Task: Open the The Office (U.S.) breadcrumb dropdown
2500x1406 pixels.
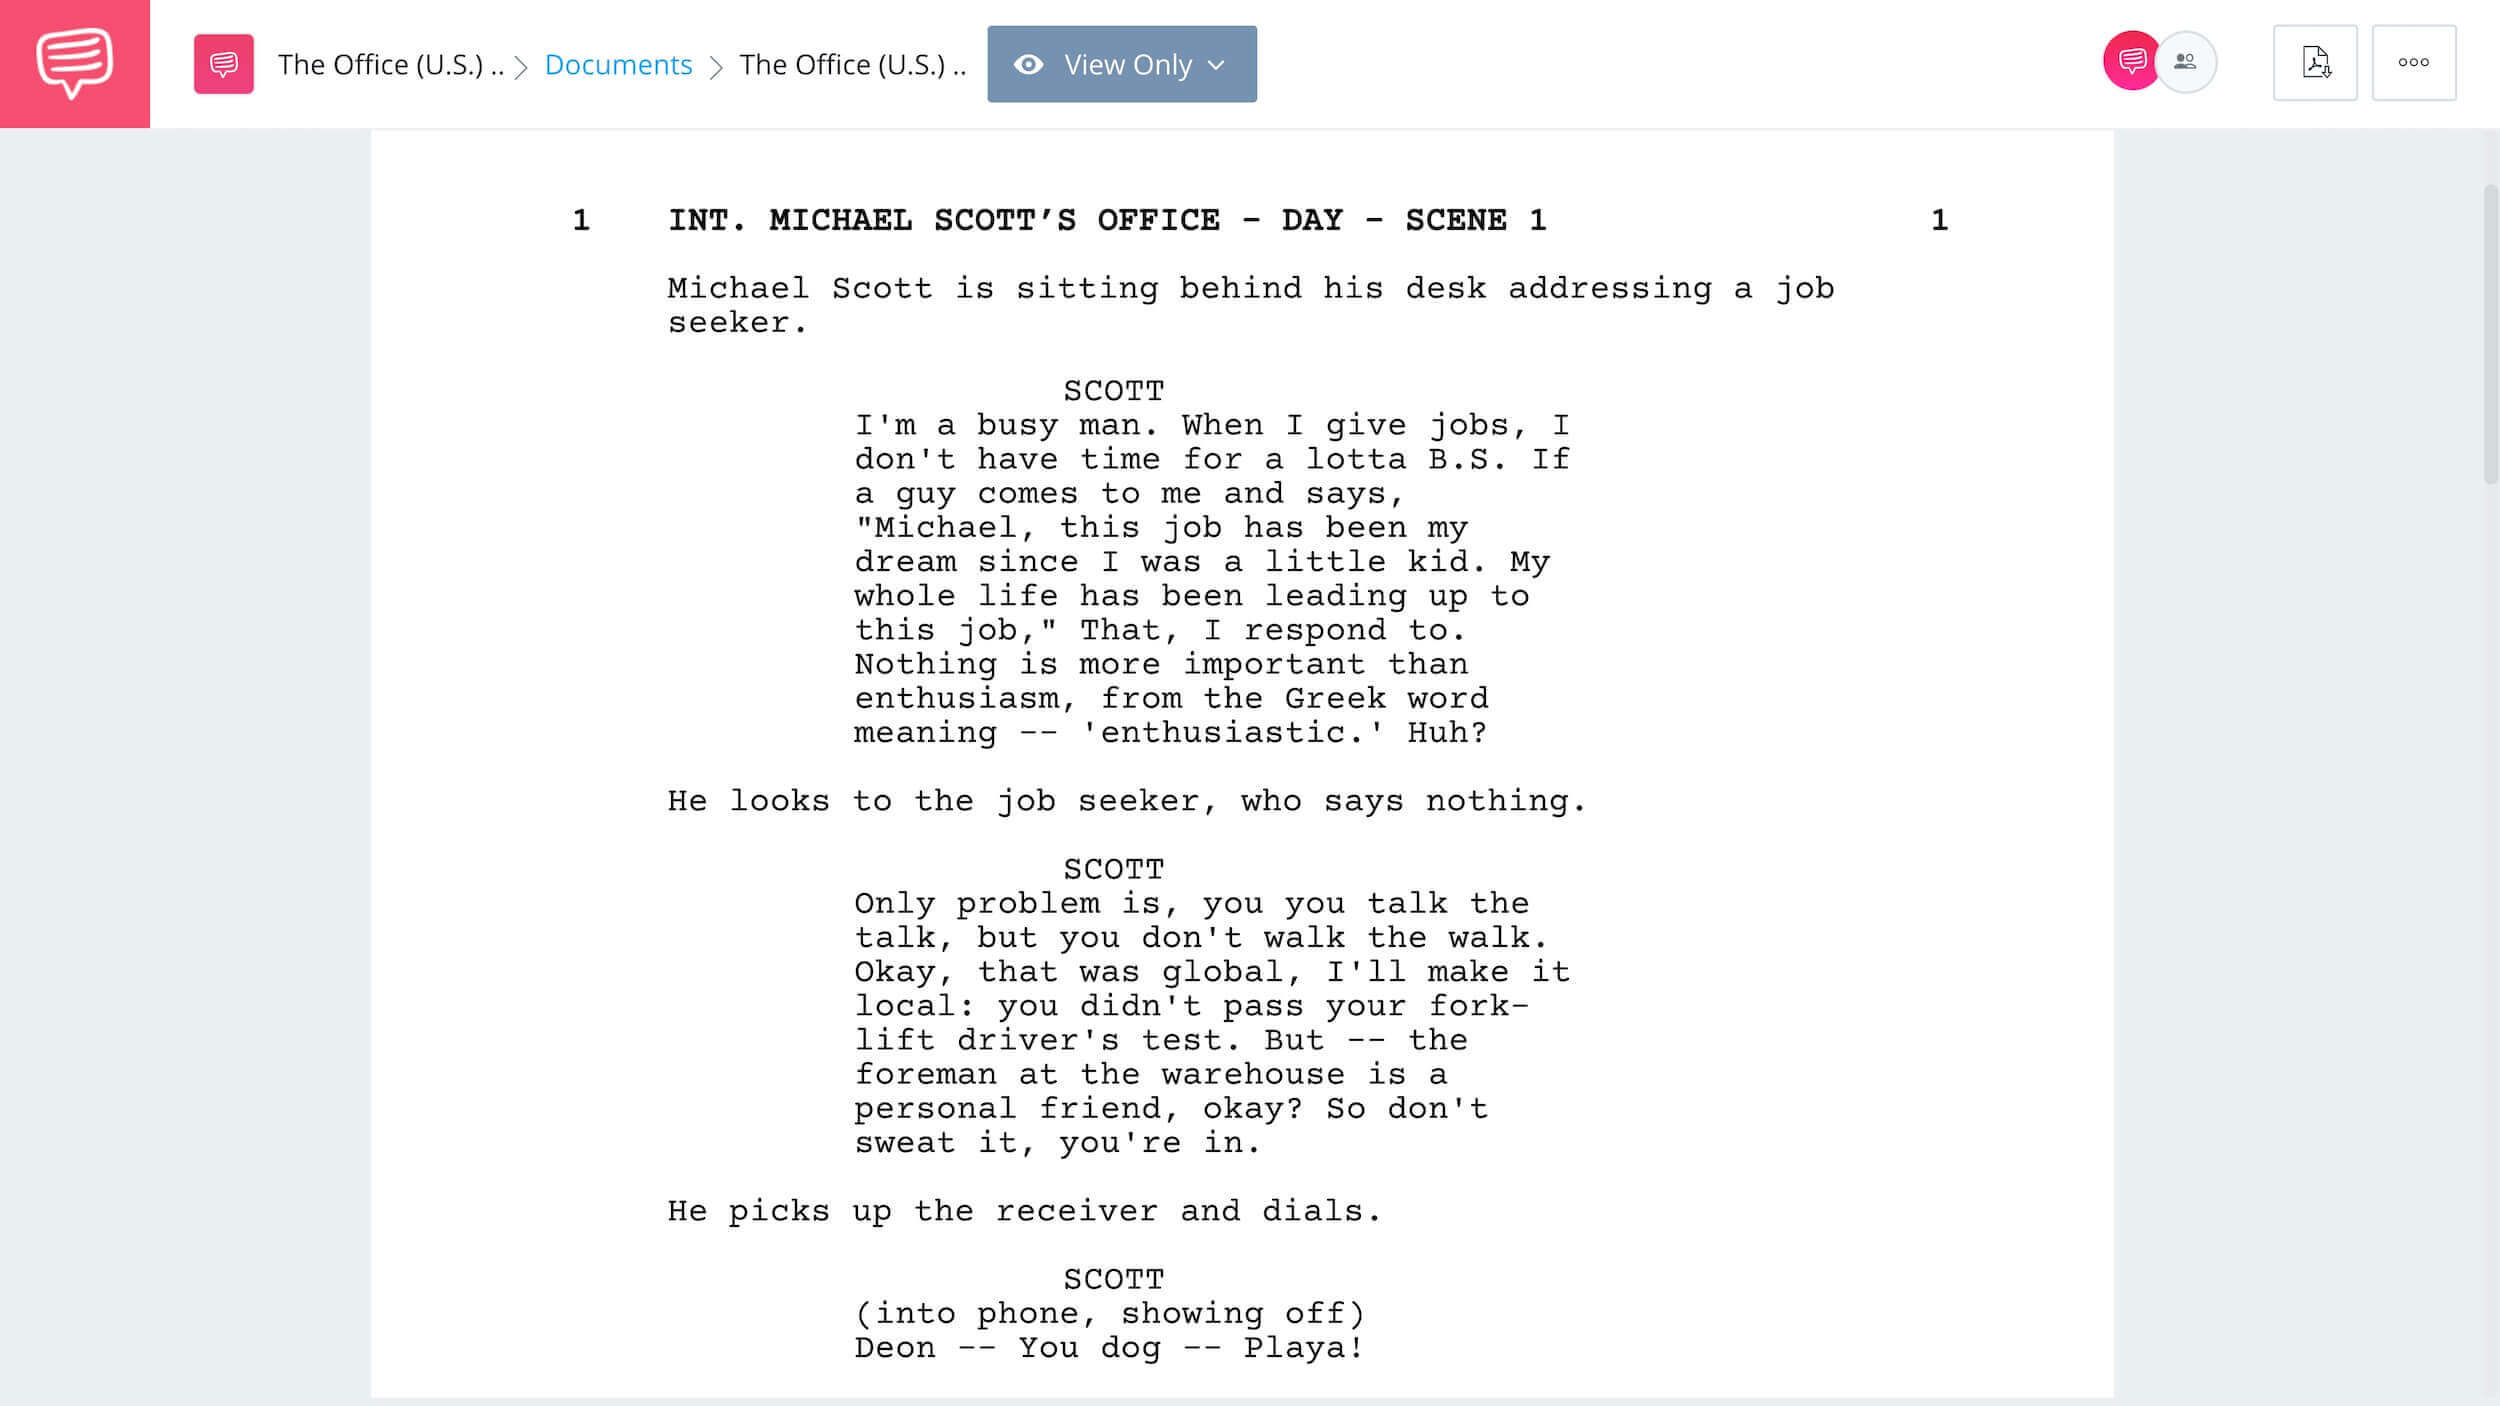Action: click(x=390, y=64)
